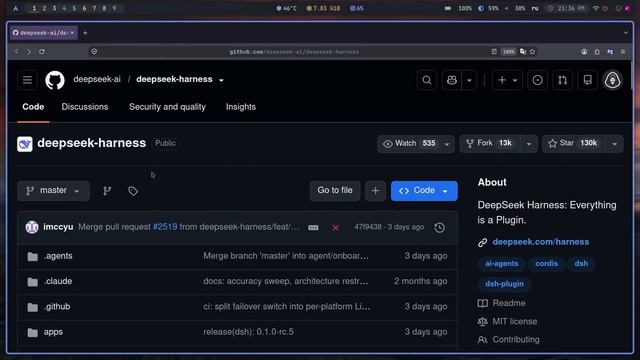
Task: Open the create new plus menu
Action: coord(507,80)
